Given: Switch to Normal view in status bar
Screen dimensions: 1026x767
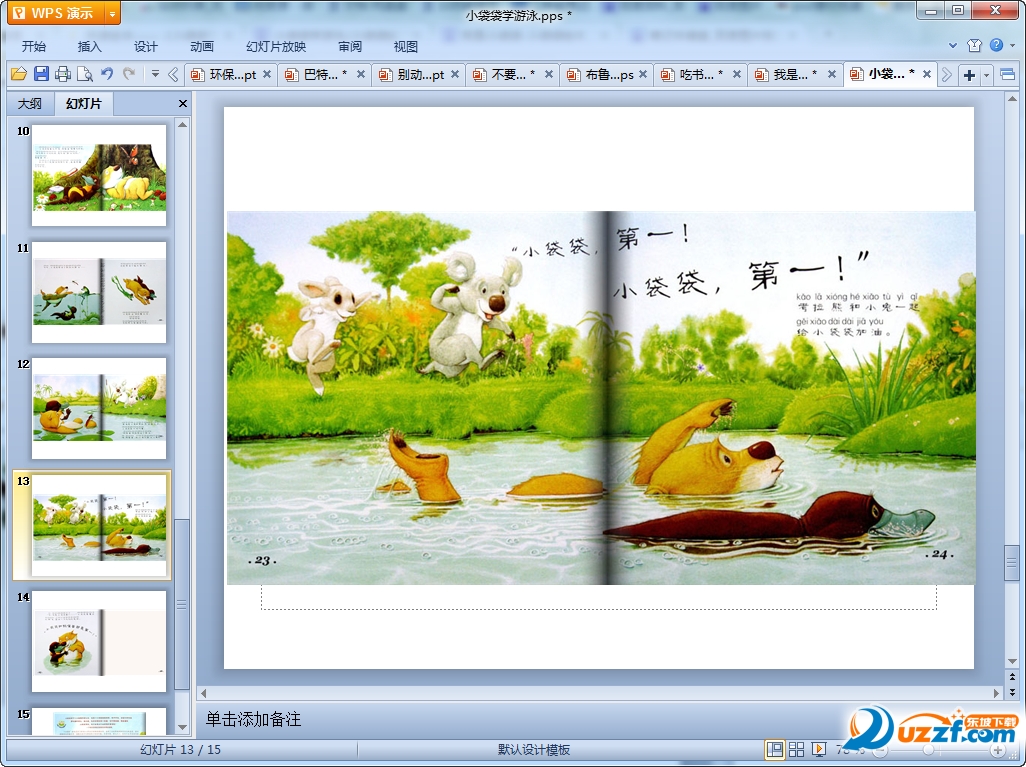Looking at the screenshot, I should [x=774, y=750].
